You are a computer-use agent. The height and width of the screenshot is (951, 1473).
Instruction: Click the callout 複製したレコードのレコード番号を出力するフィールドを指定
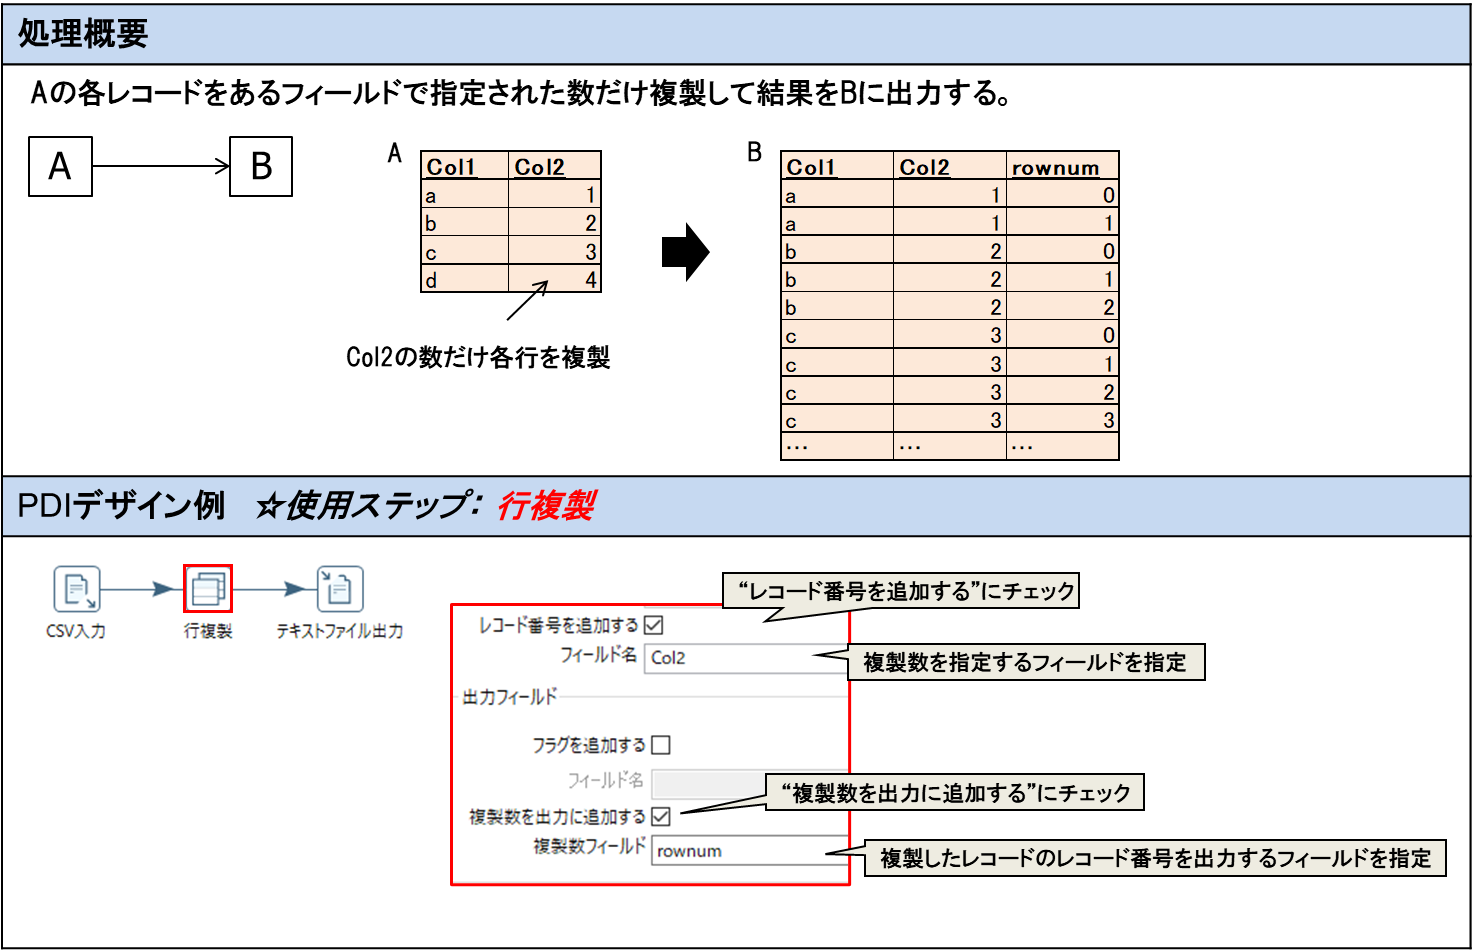tap(1155, 858)
